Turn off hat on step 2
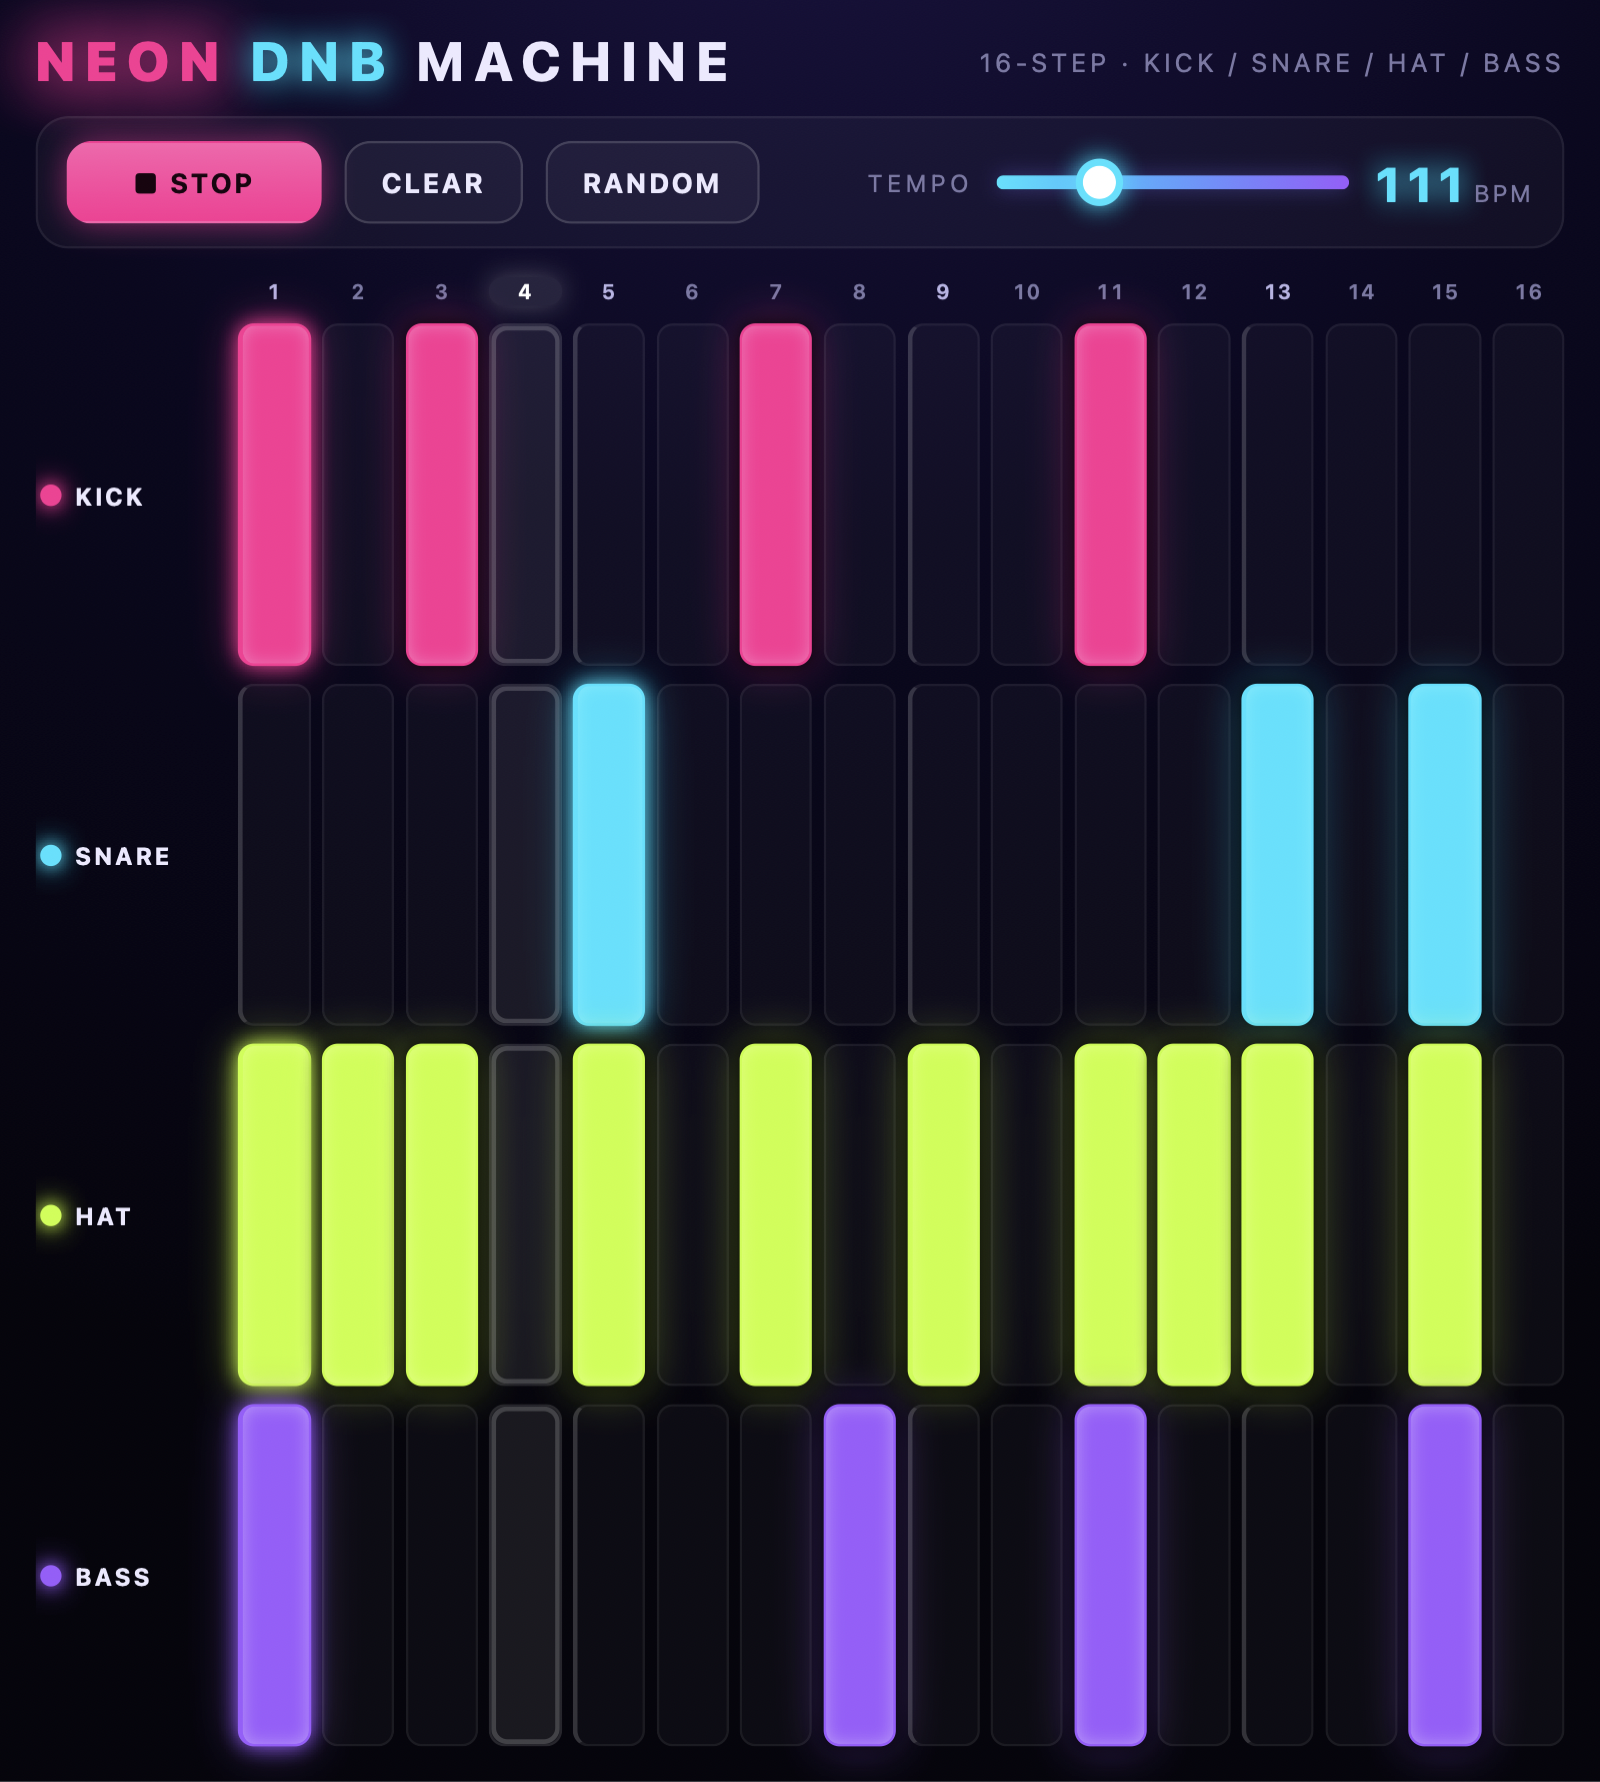Screen dimensions: 1600x1782 pos(358,1215)
